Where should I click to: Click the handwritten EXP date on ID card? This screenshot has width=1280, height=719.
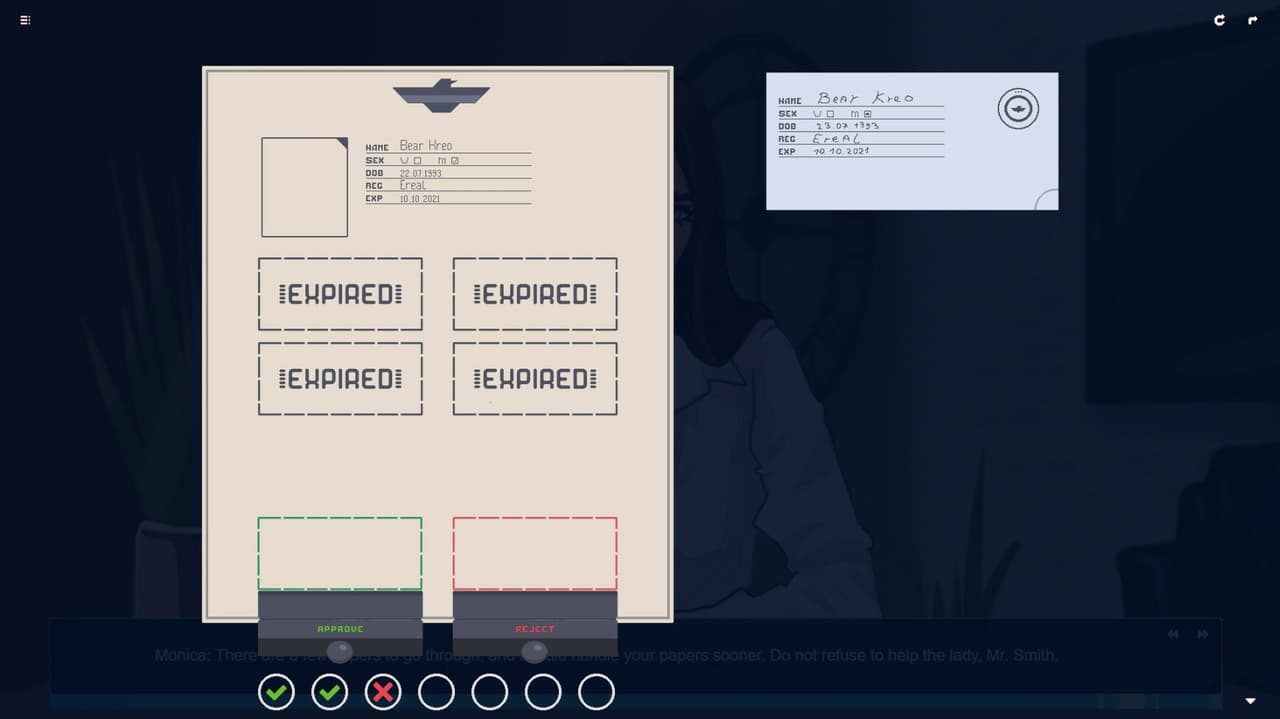pyautogui.click(x=841, y=151)
